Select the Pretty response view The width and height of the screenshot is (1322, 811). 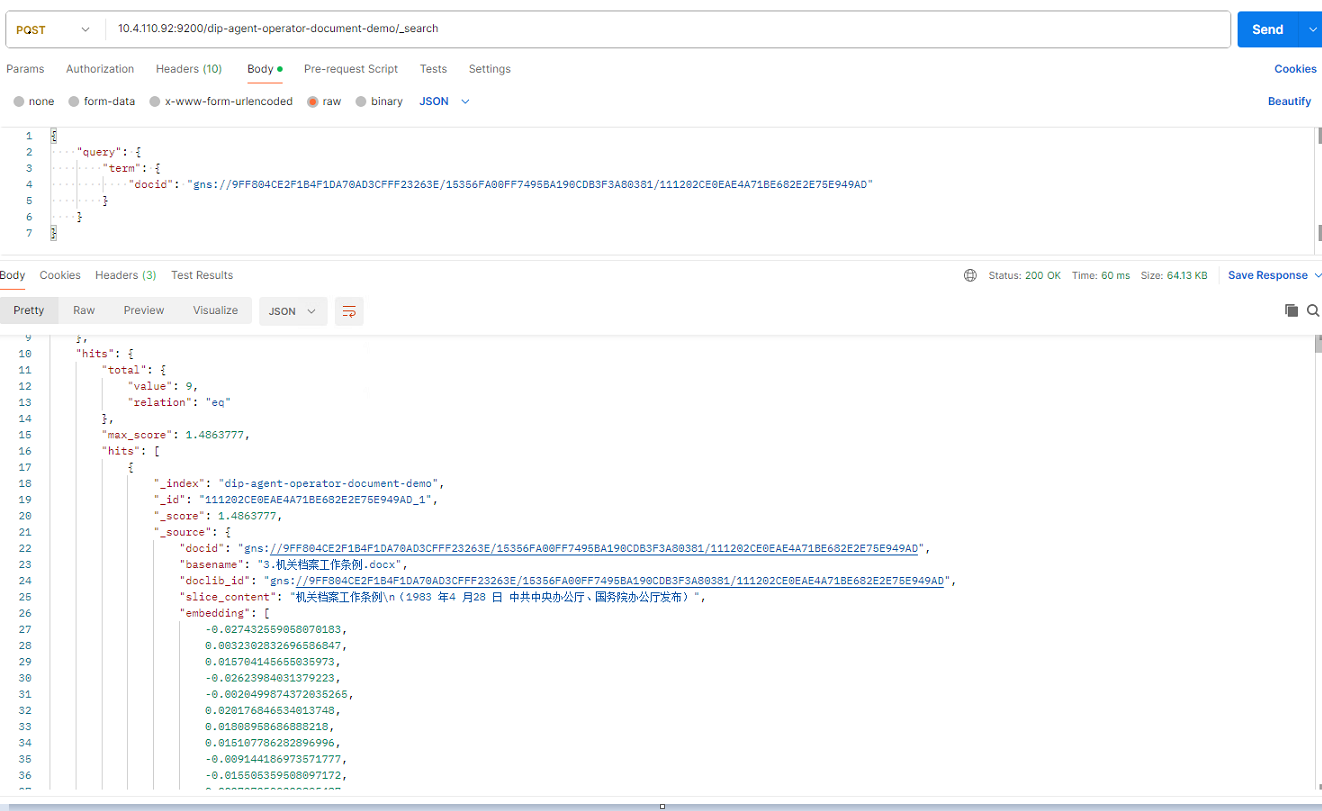tap(29, 311)
